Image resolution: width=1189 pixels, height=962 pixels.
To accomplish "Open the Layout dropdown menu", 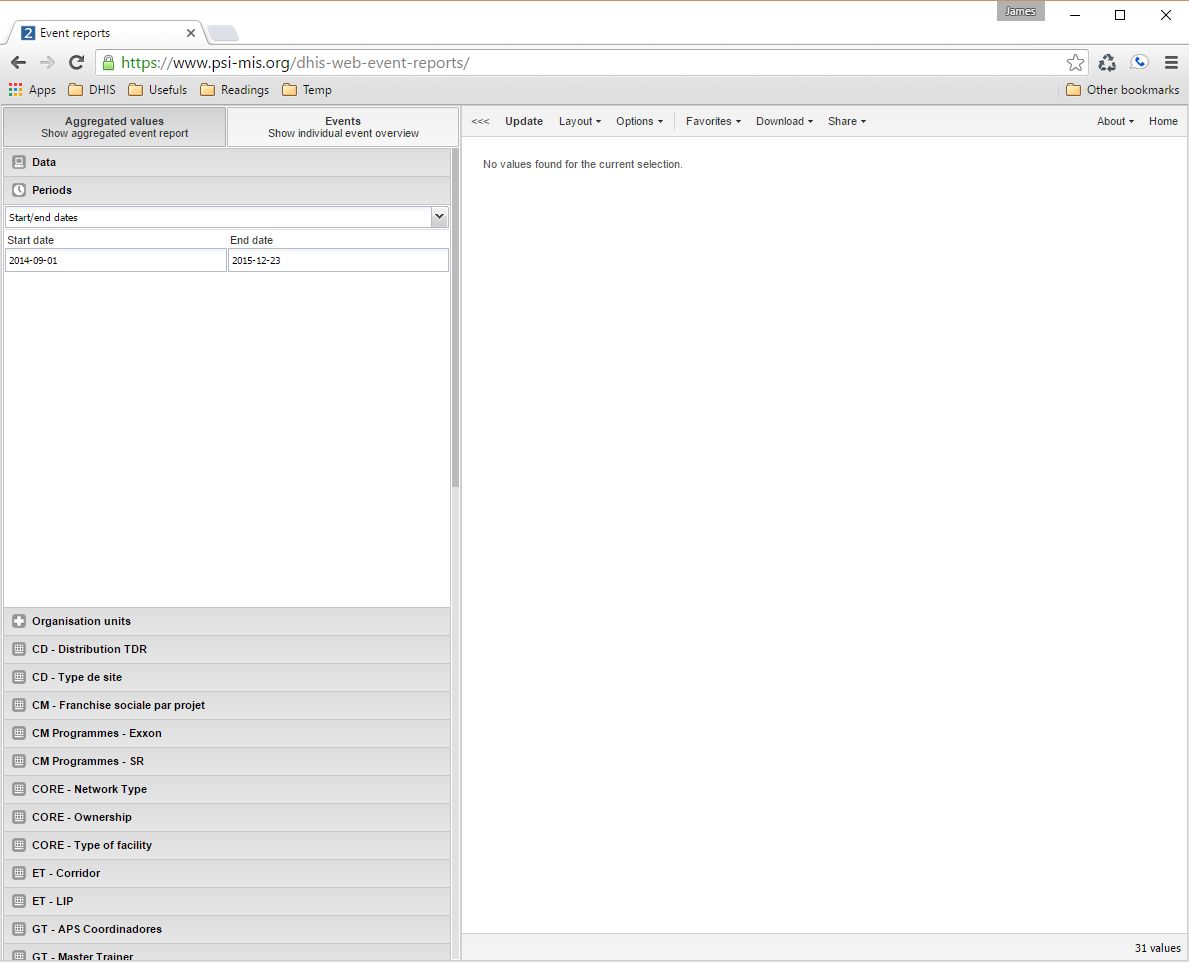I will click(579, 121).
